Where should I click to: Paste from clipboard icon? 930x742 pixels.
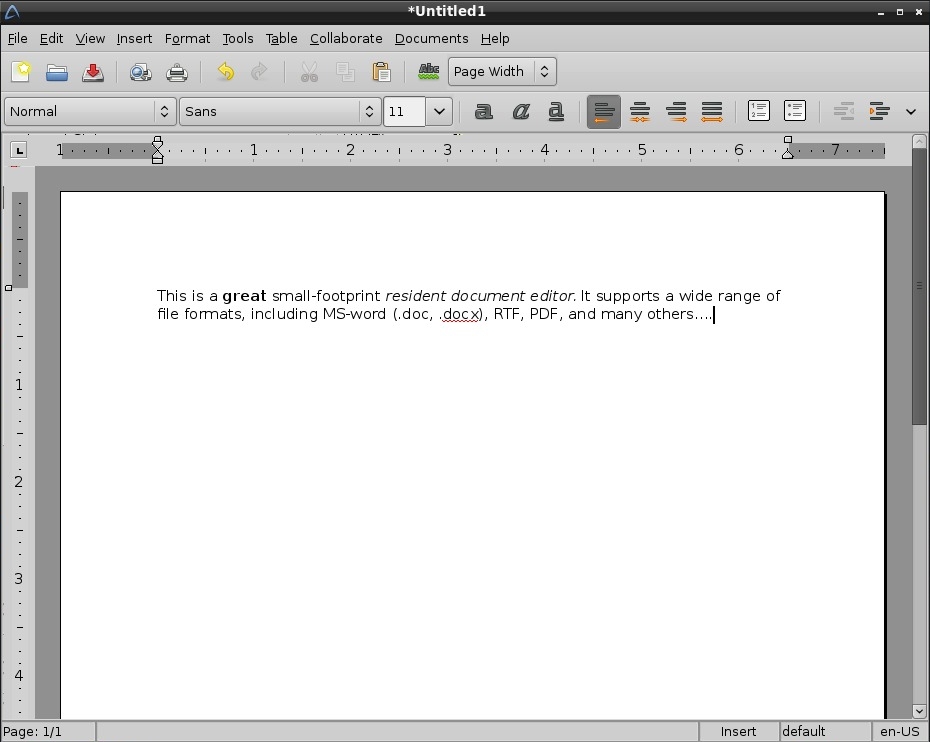pyautogui.click(x=381, y=72)
